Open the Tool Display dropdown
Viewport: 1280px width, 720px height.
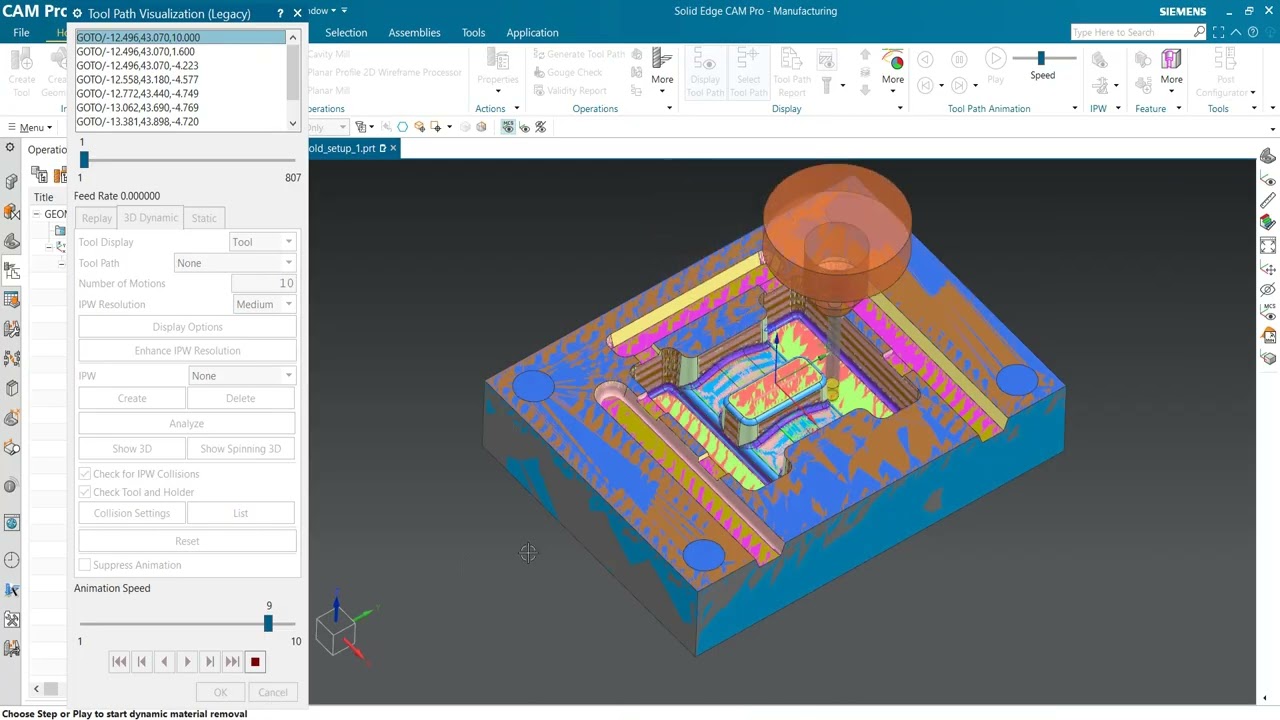point(262,242)
